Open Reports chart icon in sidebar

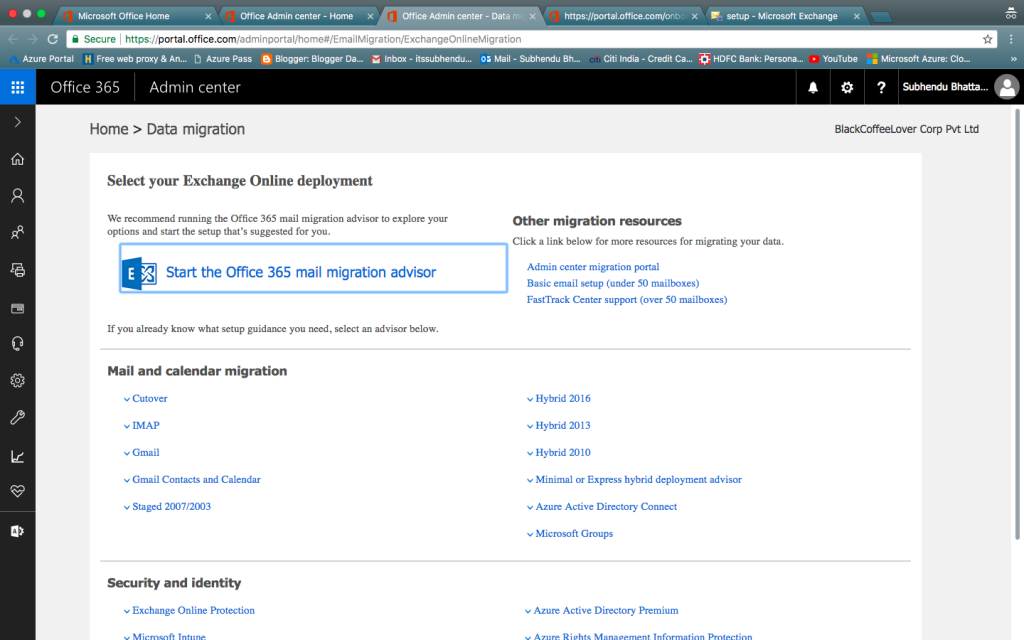18,456
